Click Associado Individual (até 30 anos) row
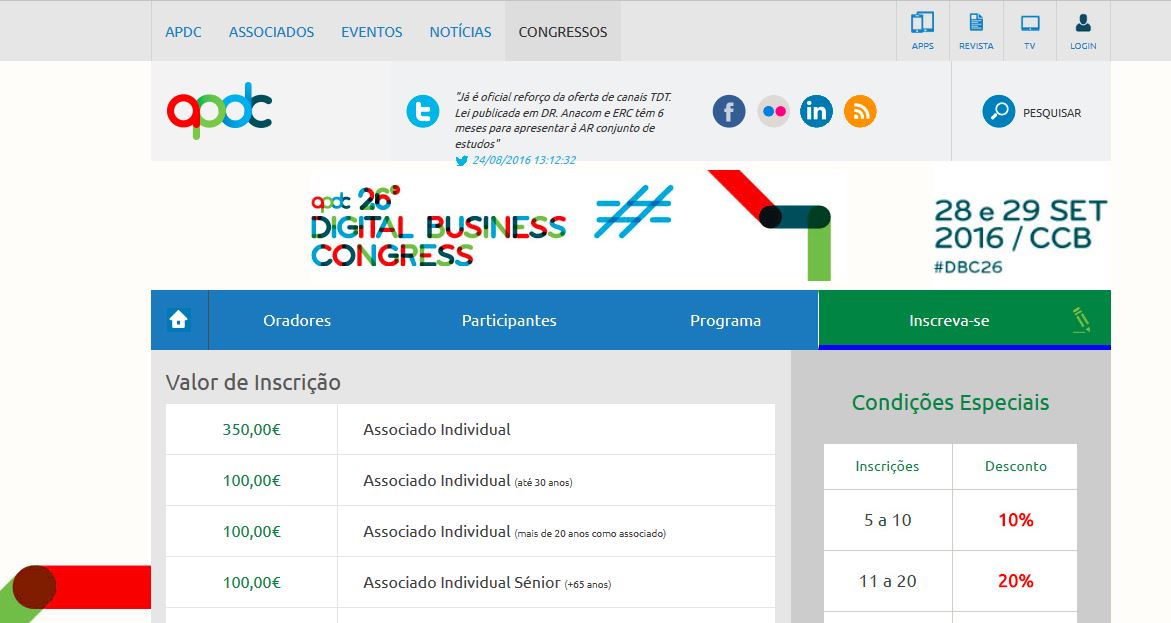The width and height of the screenshot is (1171, 623). [x=468, y=481]
